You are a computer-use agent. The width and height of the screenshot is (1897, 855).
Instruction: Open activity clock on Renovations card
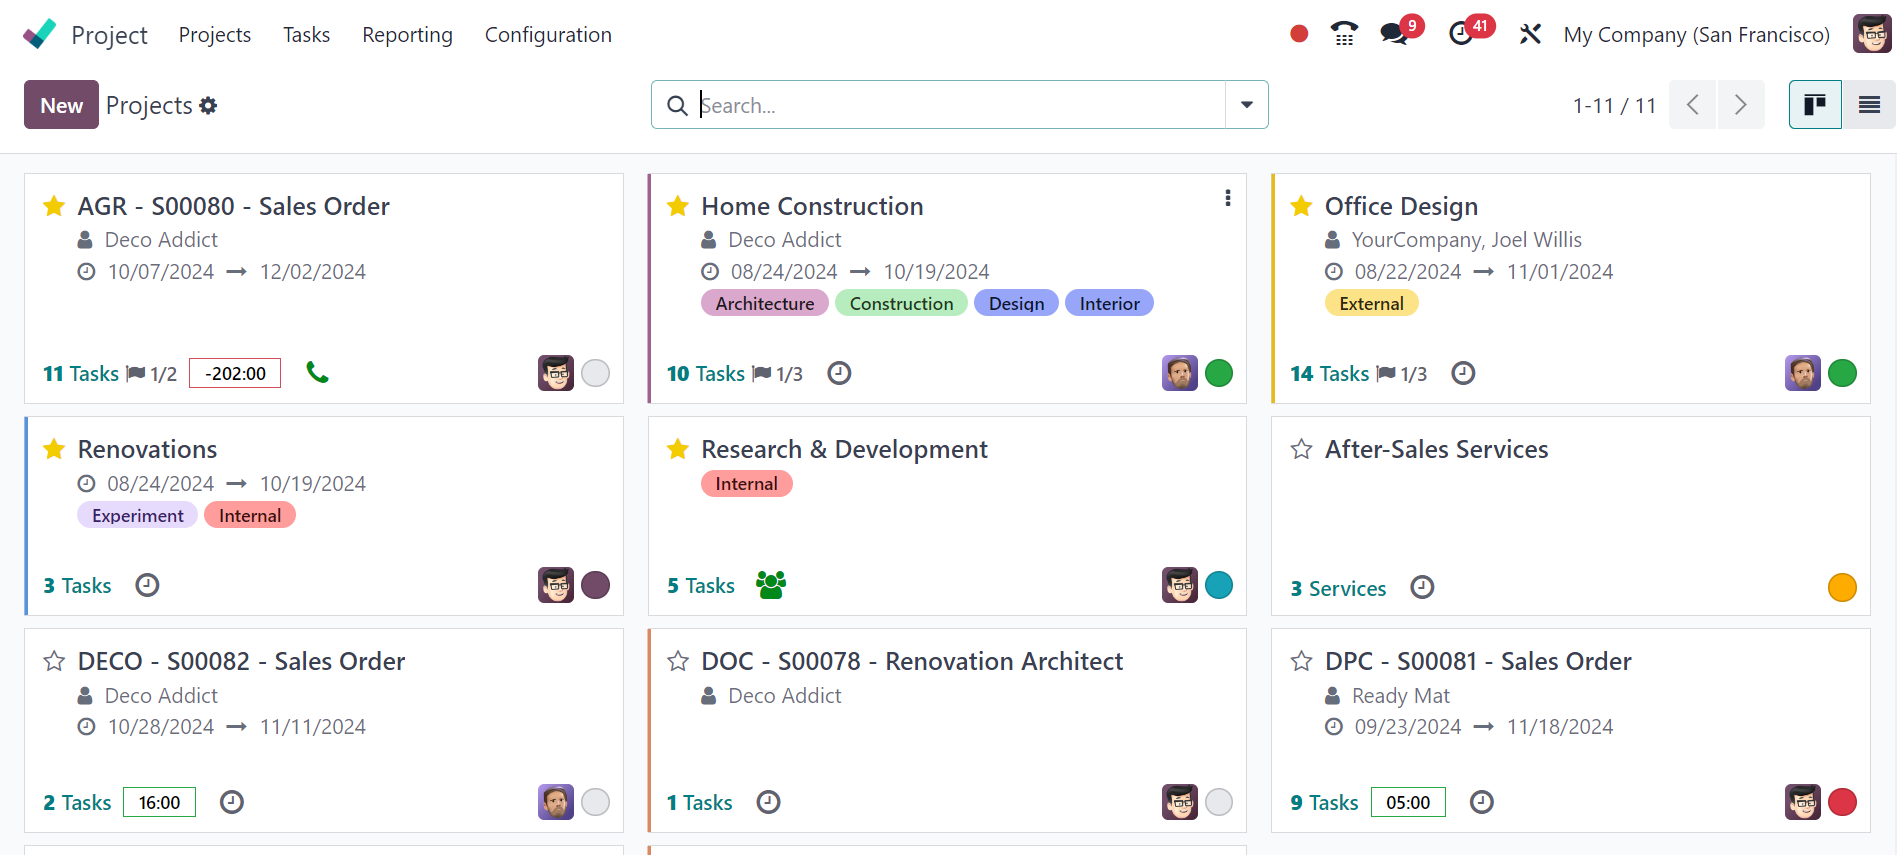147,585
